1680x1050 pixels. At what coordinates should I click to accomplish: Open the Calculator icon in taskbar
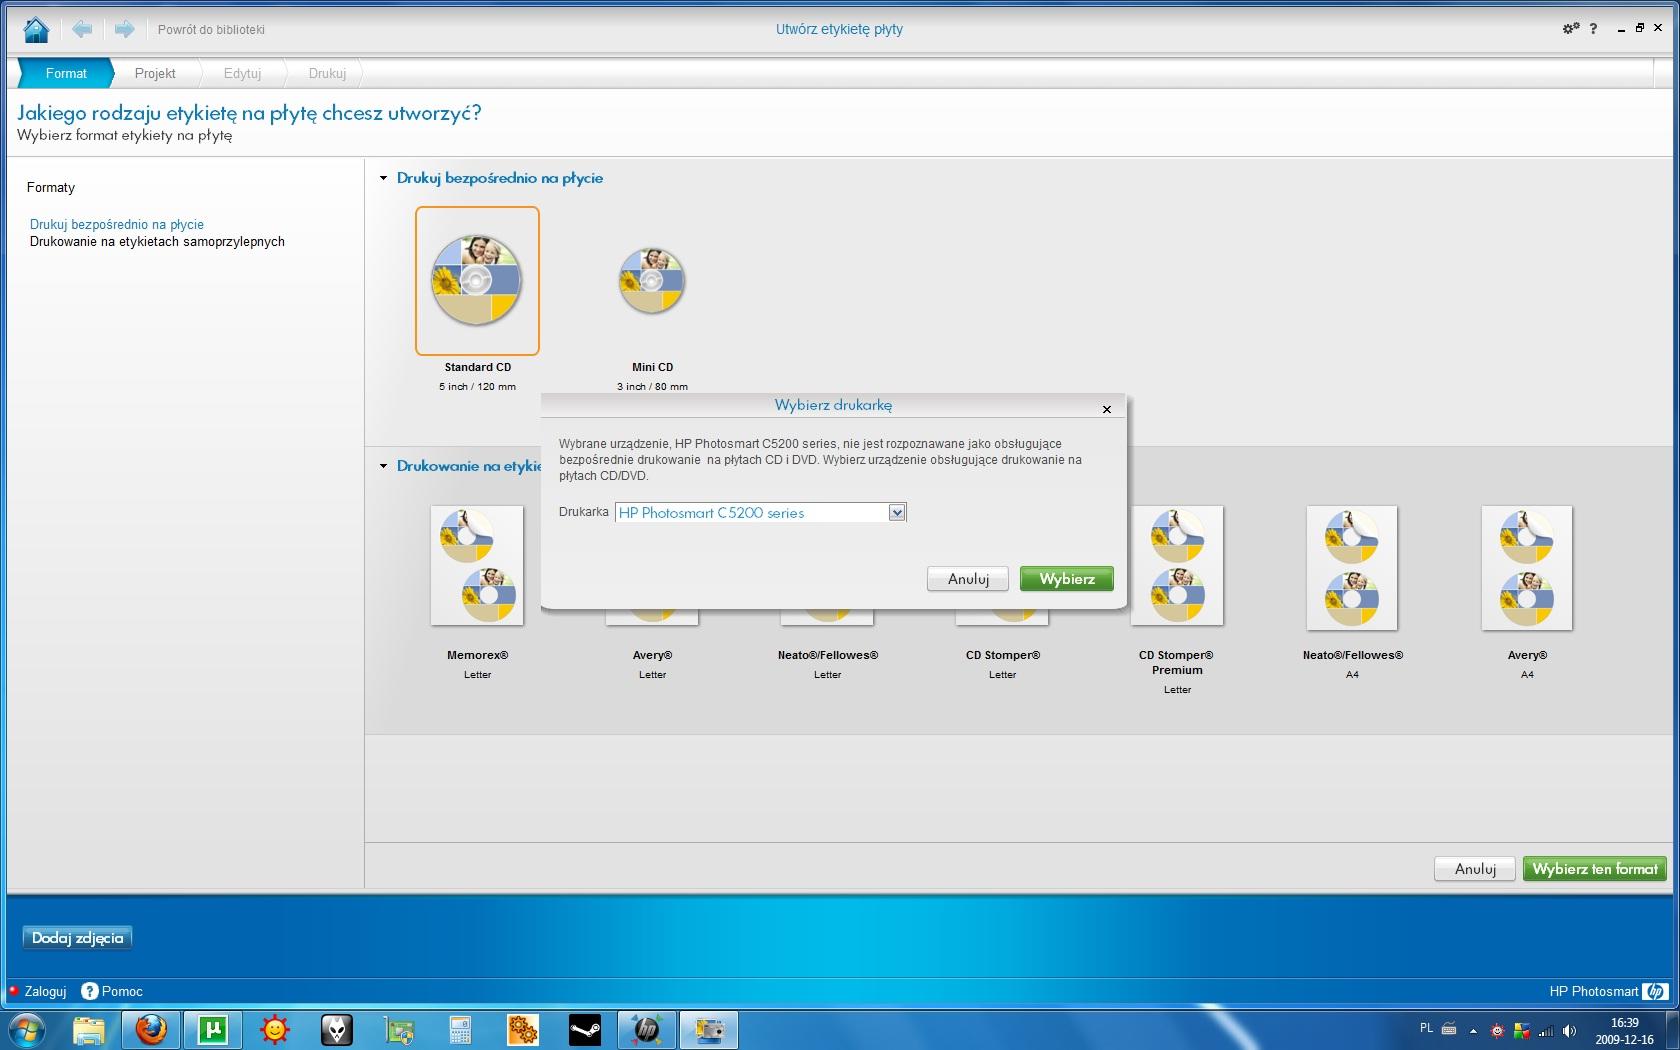click(461, 1029)
